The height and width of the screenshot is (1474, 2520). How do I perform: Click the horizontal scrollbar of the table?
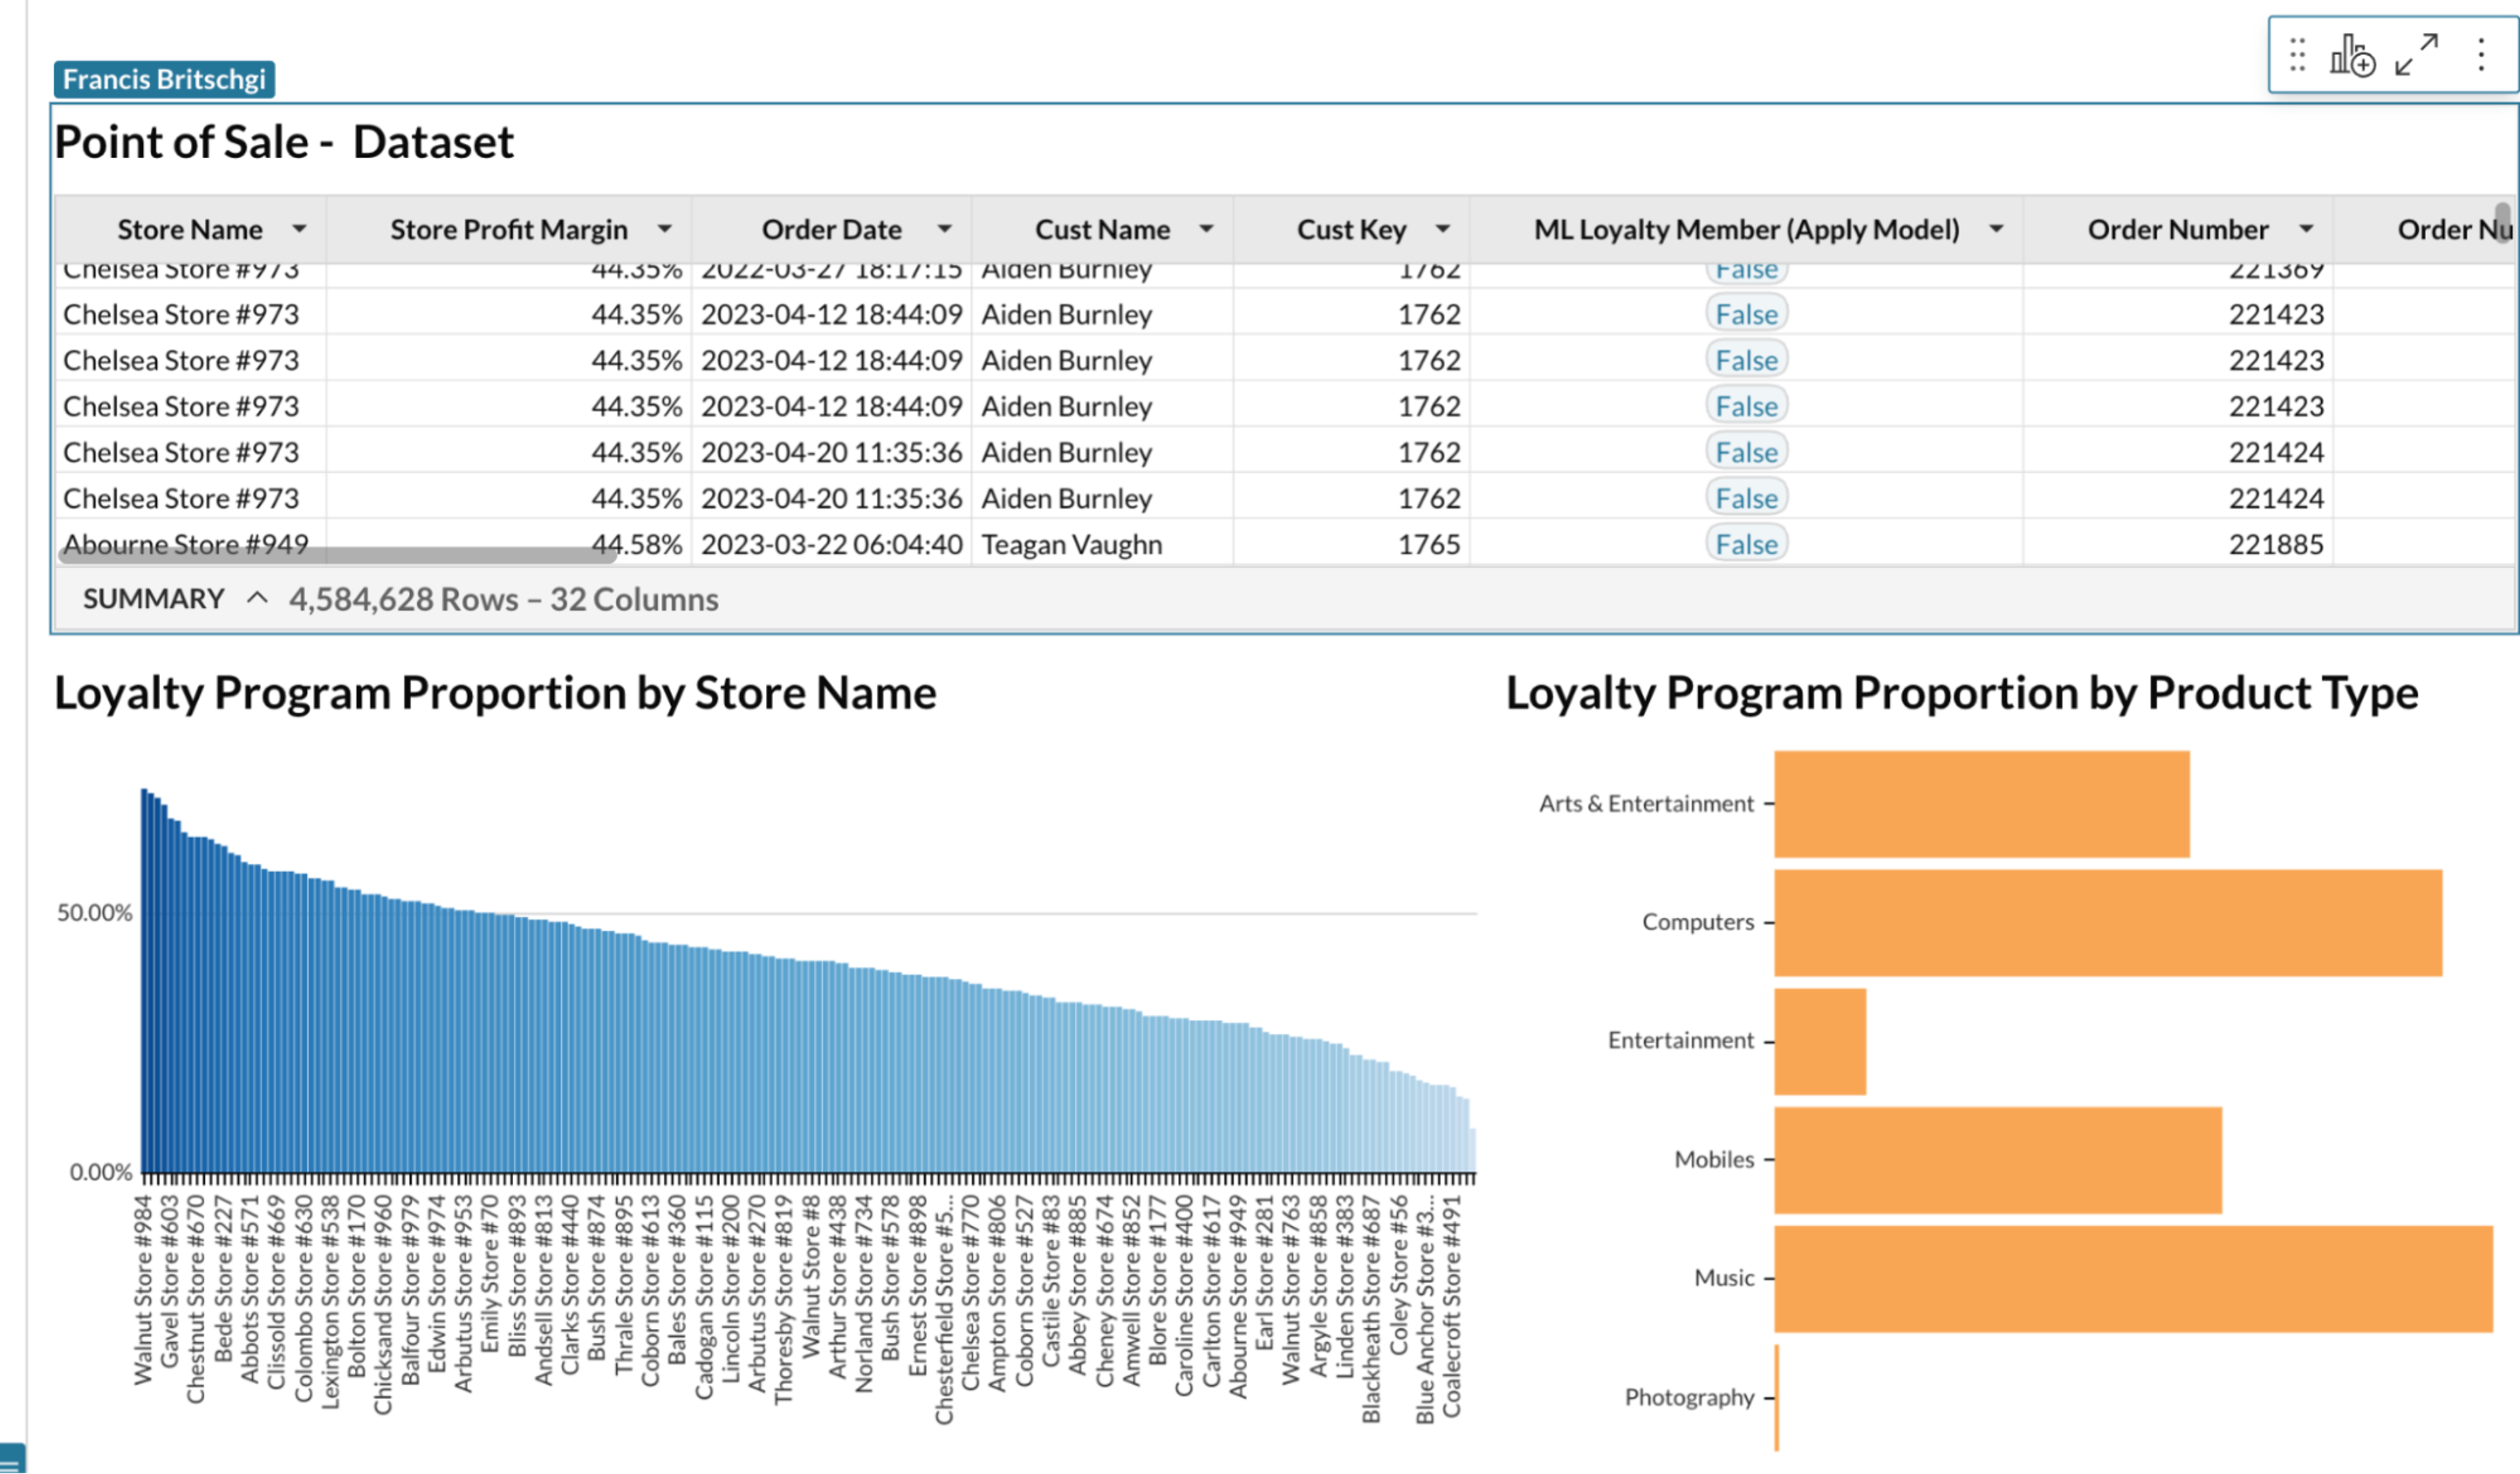tap(337, 555)
